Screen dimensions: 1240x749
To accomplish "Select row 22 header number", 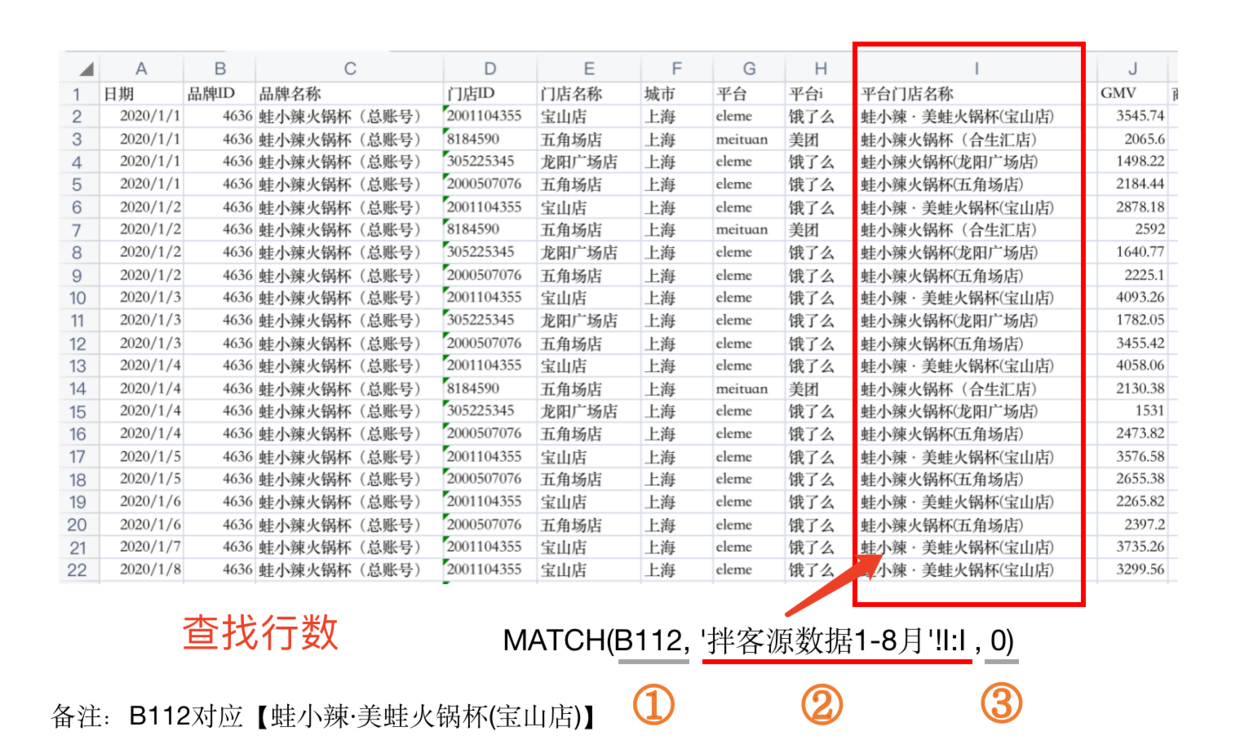I will 76,570.
